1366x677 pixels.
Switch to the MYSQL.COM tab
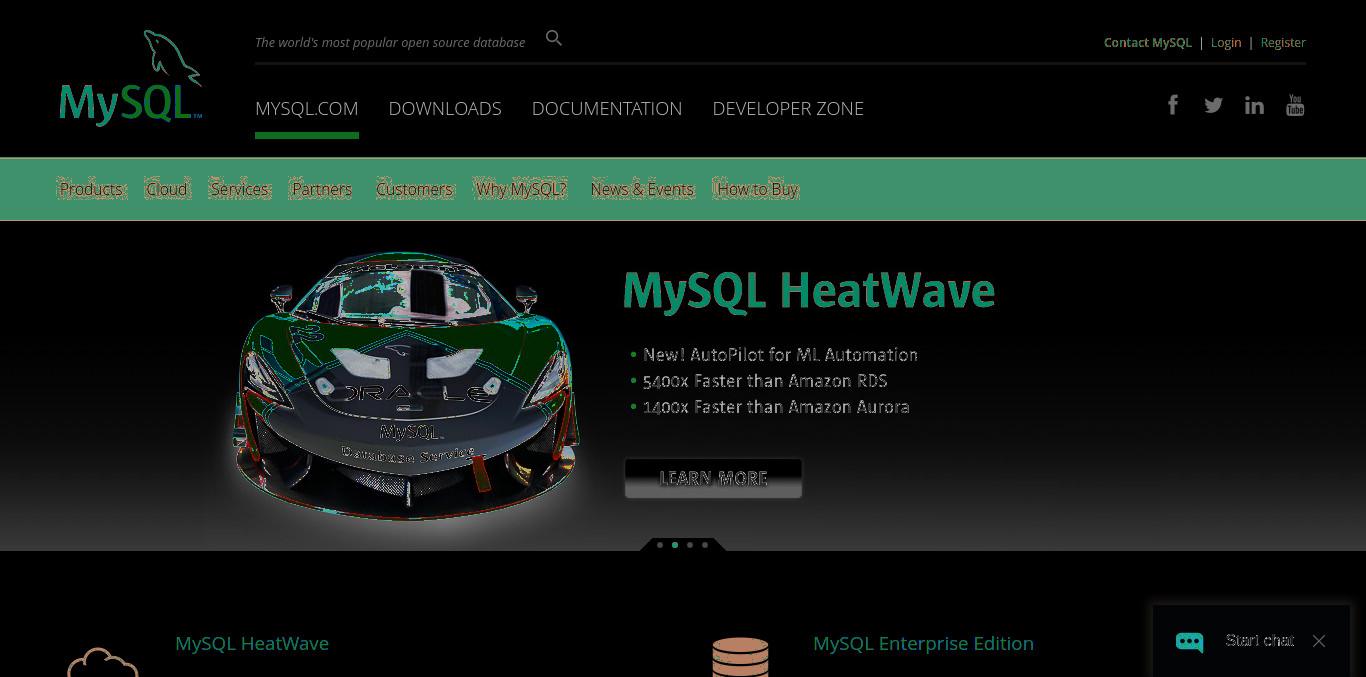(307, 108)
